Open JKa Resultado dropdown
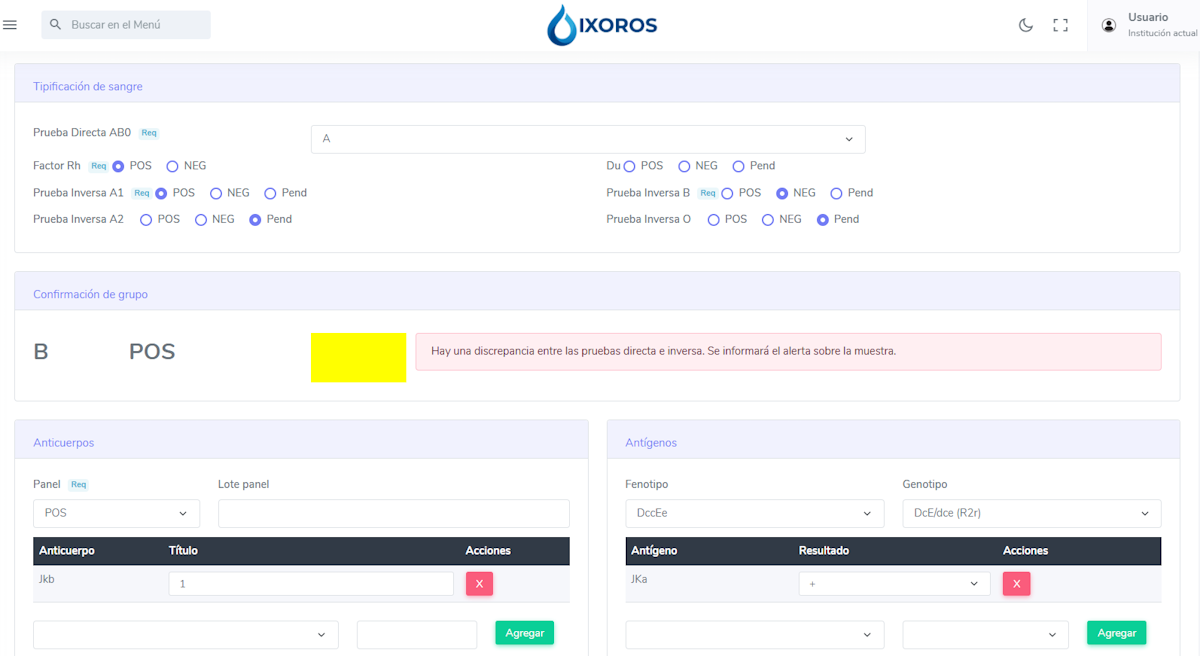Image resolution: width=1200 pixels, height=656 pixels. pos(894,584)
